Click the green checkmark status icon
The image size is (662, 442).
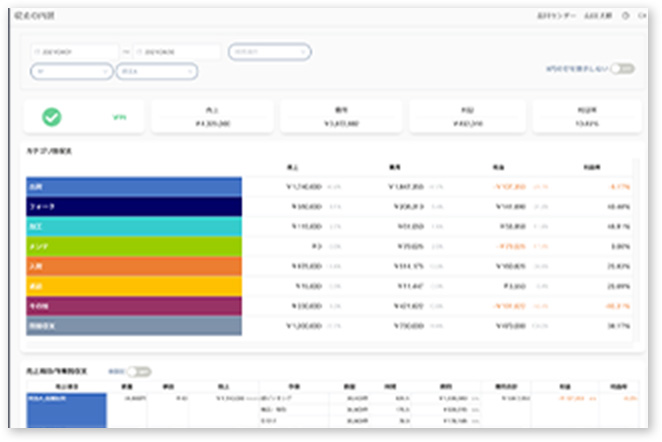pos(51,117)
